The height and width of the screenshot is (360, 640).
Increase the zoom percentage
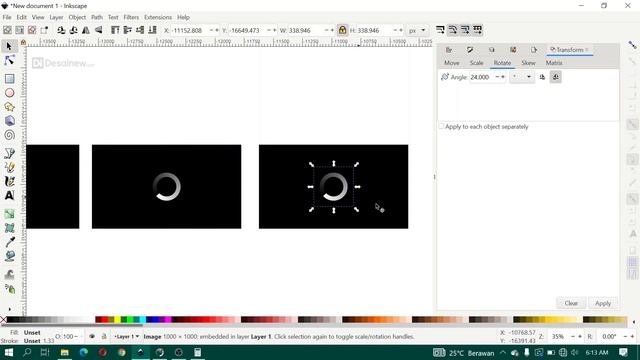tap(580, 336)
